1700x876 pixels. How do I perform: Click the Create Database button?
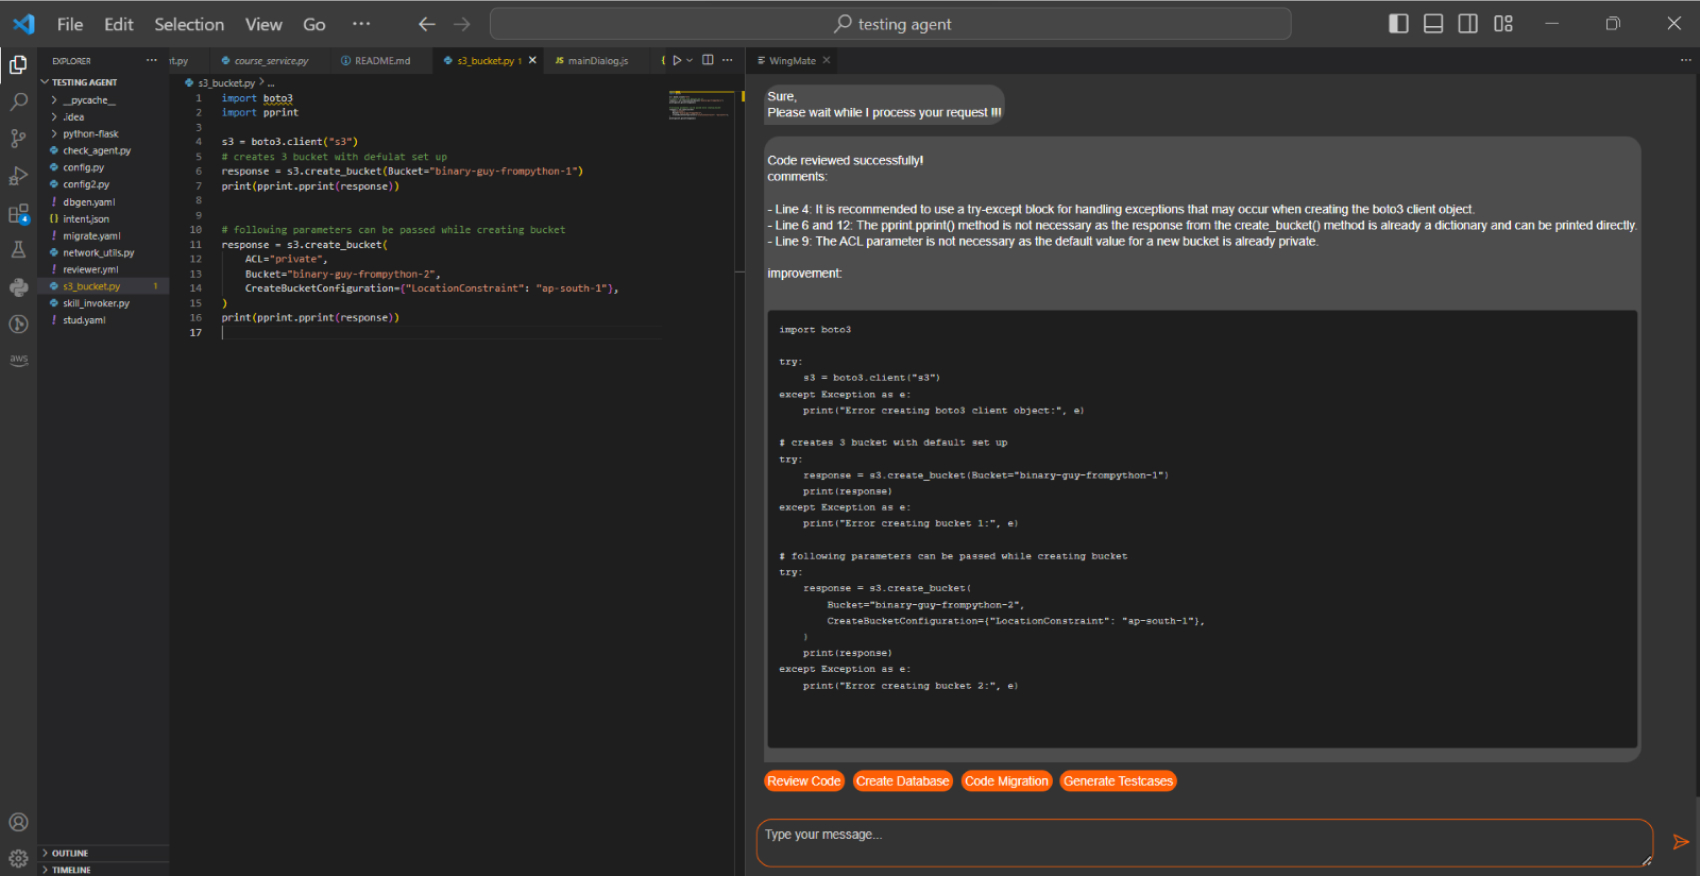coord(902,781)
